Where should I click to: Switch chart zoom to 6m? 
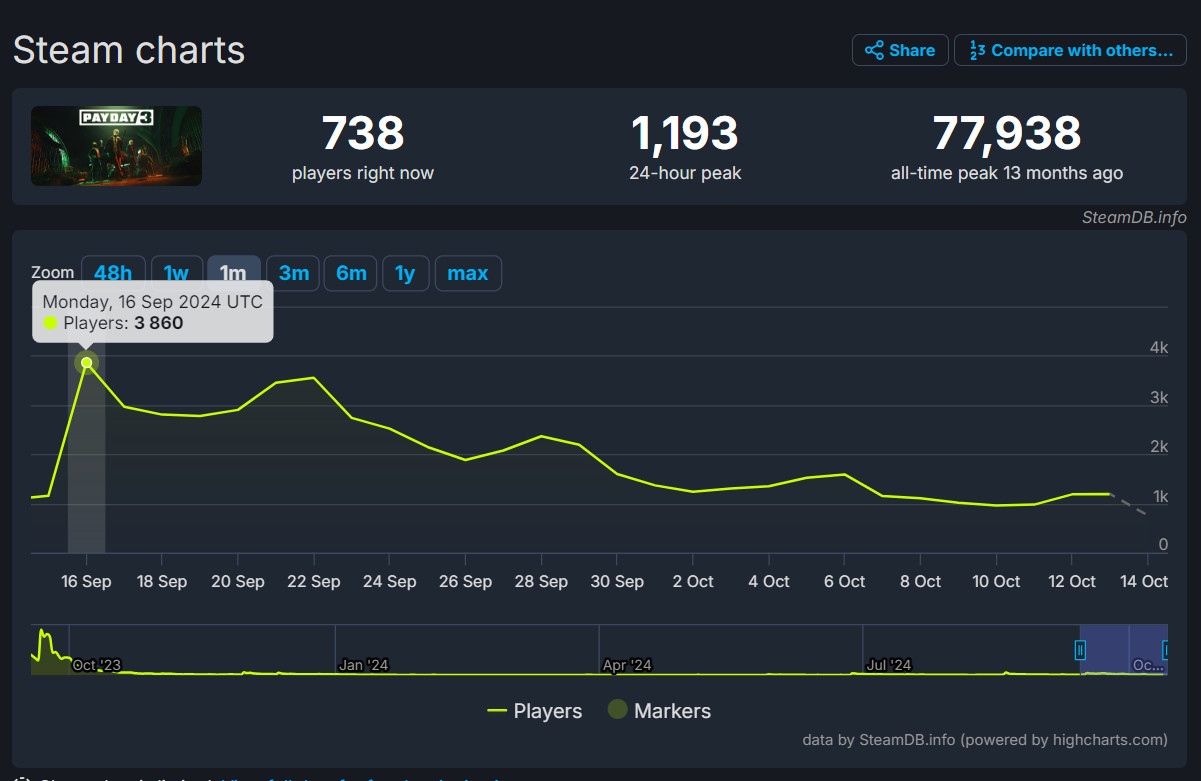(351, 273)
